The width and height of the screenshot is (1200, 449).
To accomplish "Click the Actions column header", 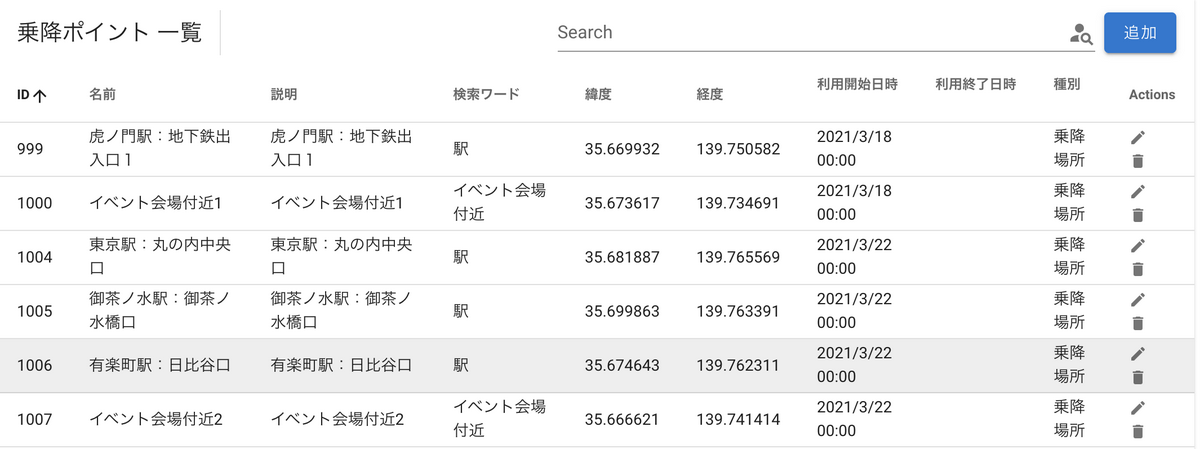I will click(x=1152, y=95).
